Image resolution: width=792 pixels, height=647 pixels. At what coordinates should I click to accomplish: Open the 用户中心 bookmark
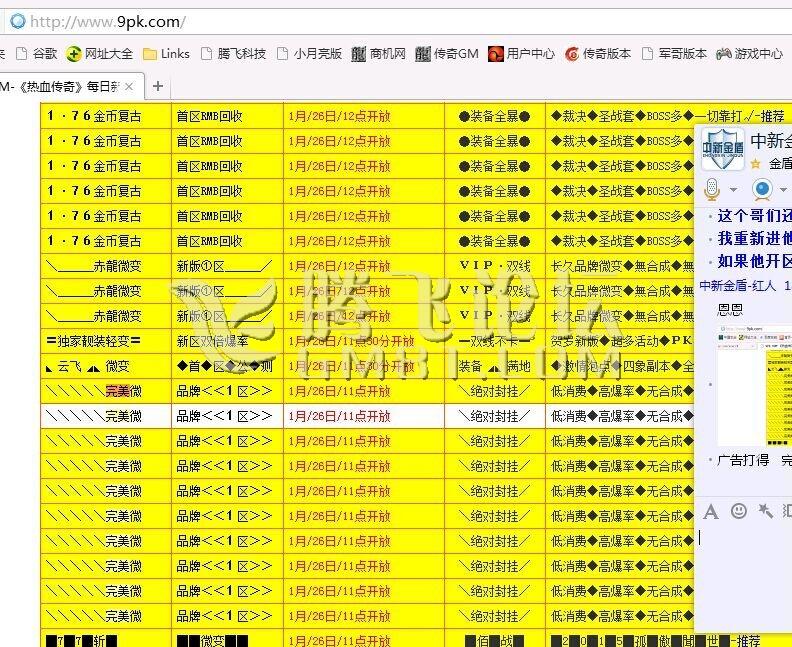point(521,54)
